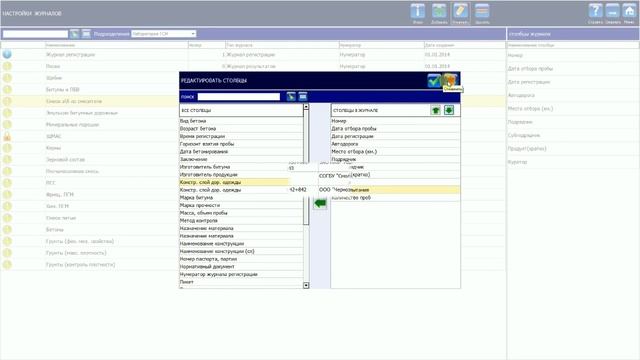
Task: Select 'Марка битума' column
Action: click(x=241, y=198)
